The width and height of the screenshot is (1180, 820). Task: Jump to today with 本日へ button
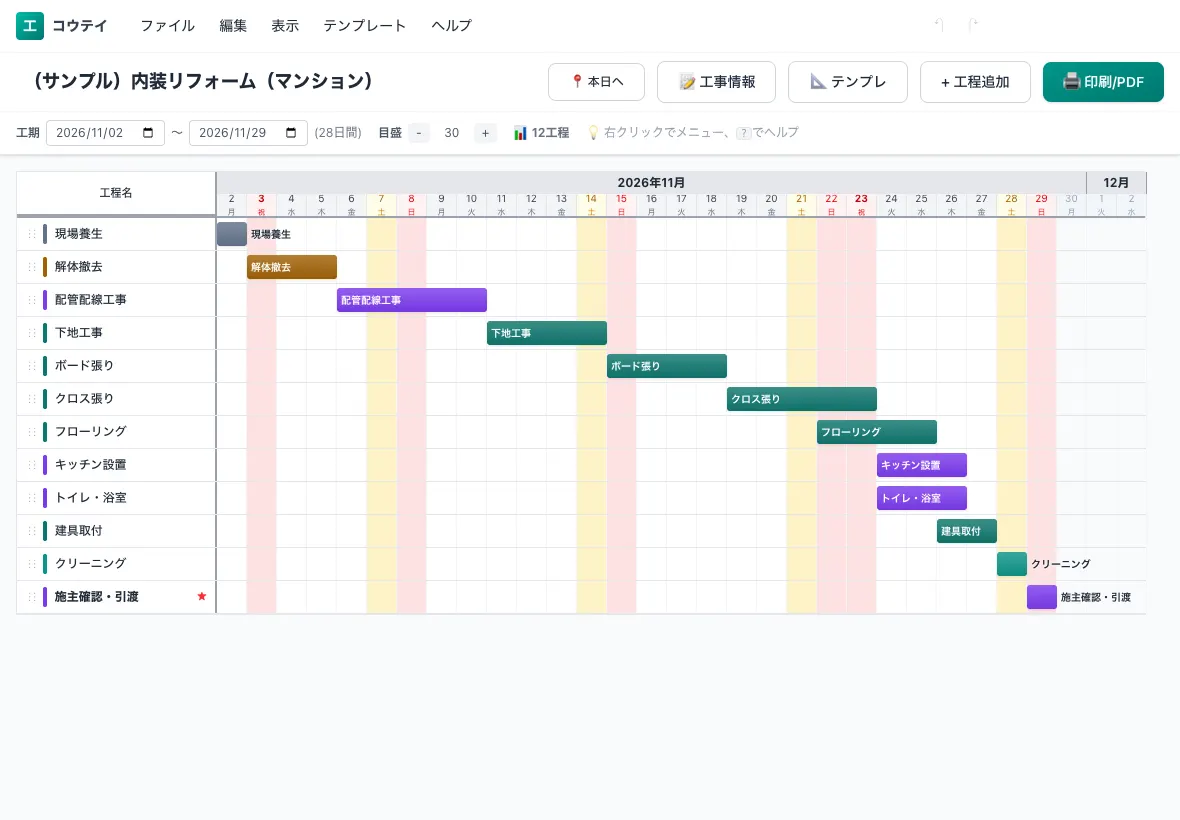pos(597,81)
